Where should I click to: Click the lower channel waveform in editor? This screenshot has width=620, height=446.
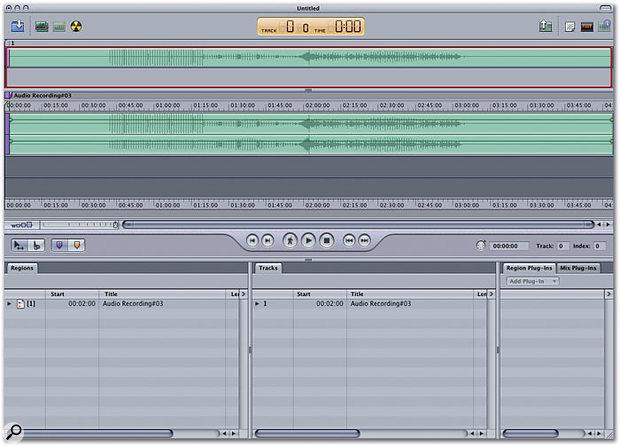click(310, 145)
